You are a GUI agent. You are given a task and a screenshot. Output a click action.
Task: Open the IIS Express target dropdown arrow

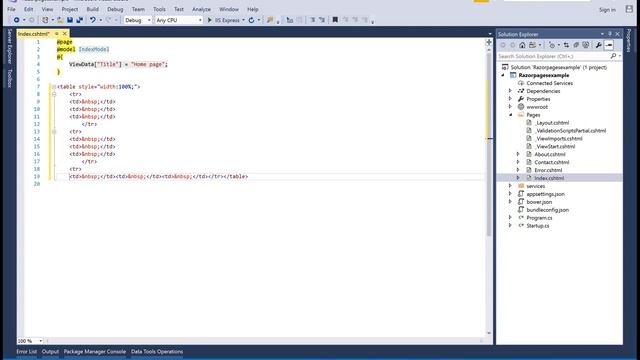coord(243,20)
